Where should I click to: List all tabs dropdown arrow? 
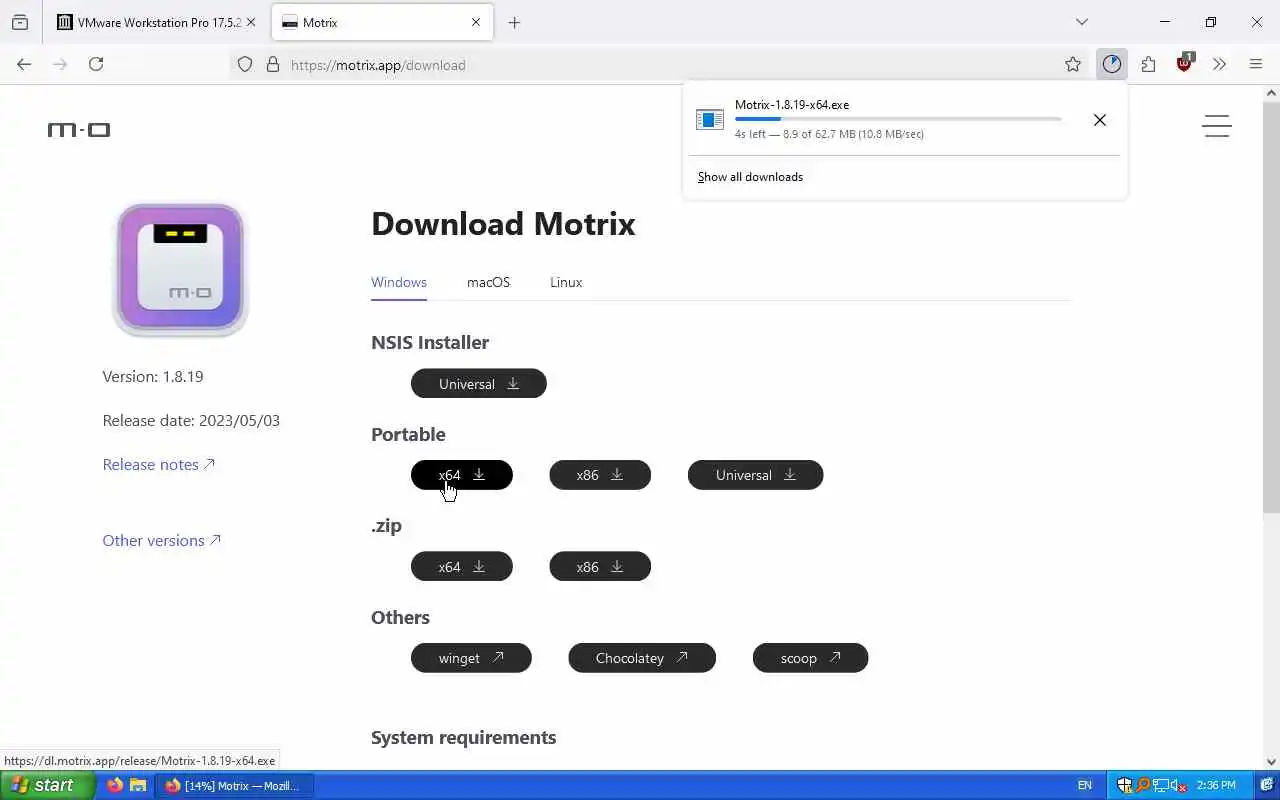(1081, 22)
